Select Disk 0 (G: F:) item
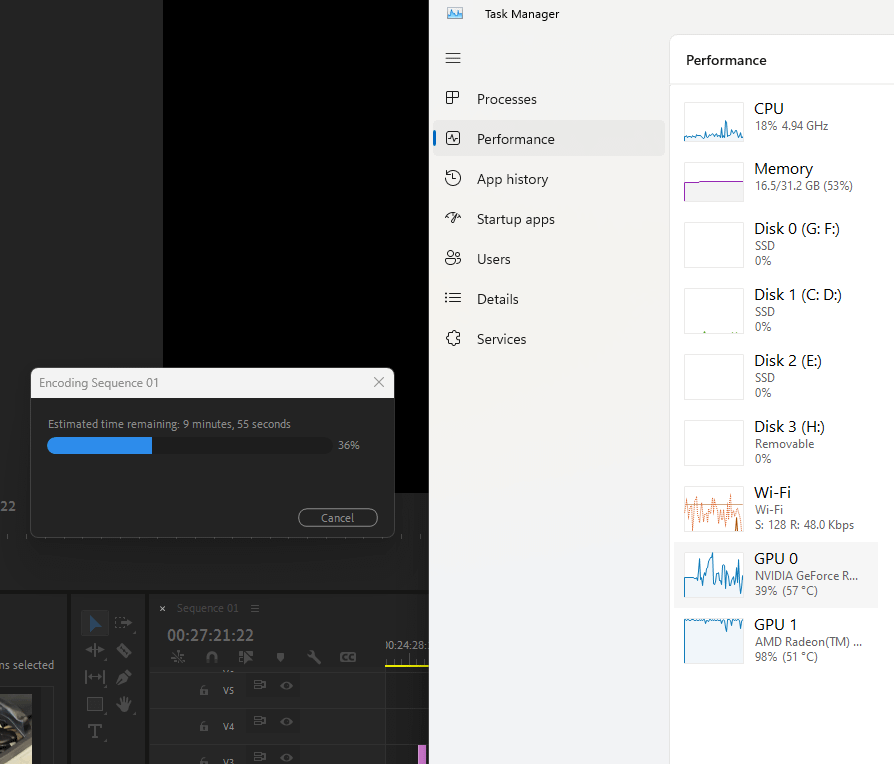The image size is (894, 764). [776, 245]
